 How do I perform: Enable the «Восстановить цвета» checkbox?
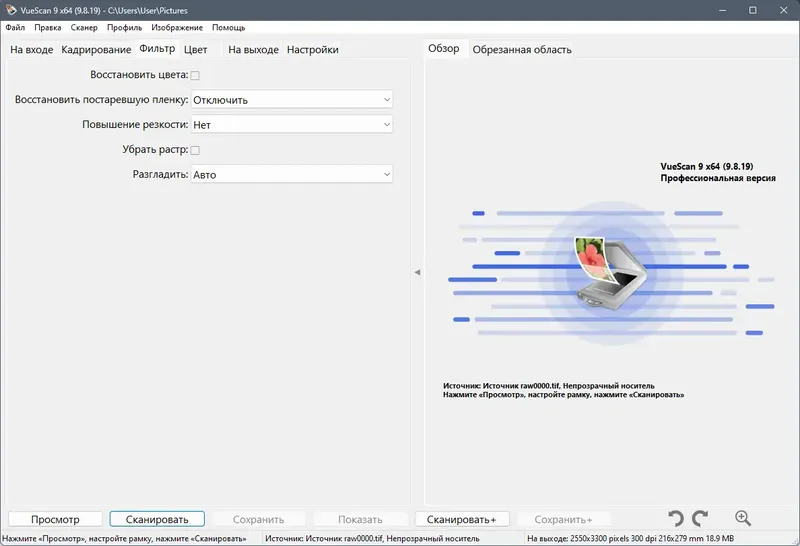195,76
